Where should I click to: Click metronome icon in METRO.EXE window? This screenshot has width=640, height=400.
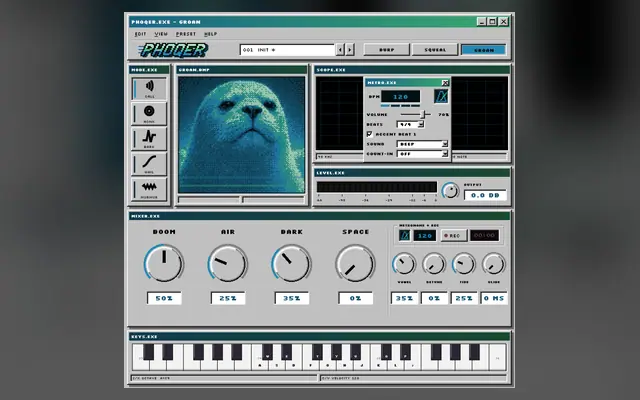pyautogui.click(x=441, y=97)
